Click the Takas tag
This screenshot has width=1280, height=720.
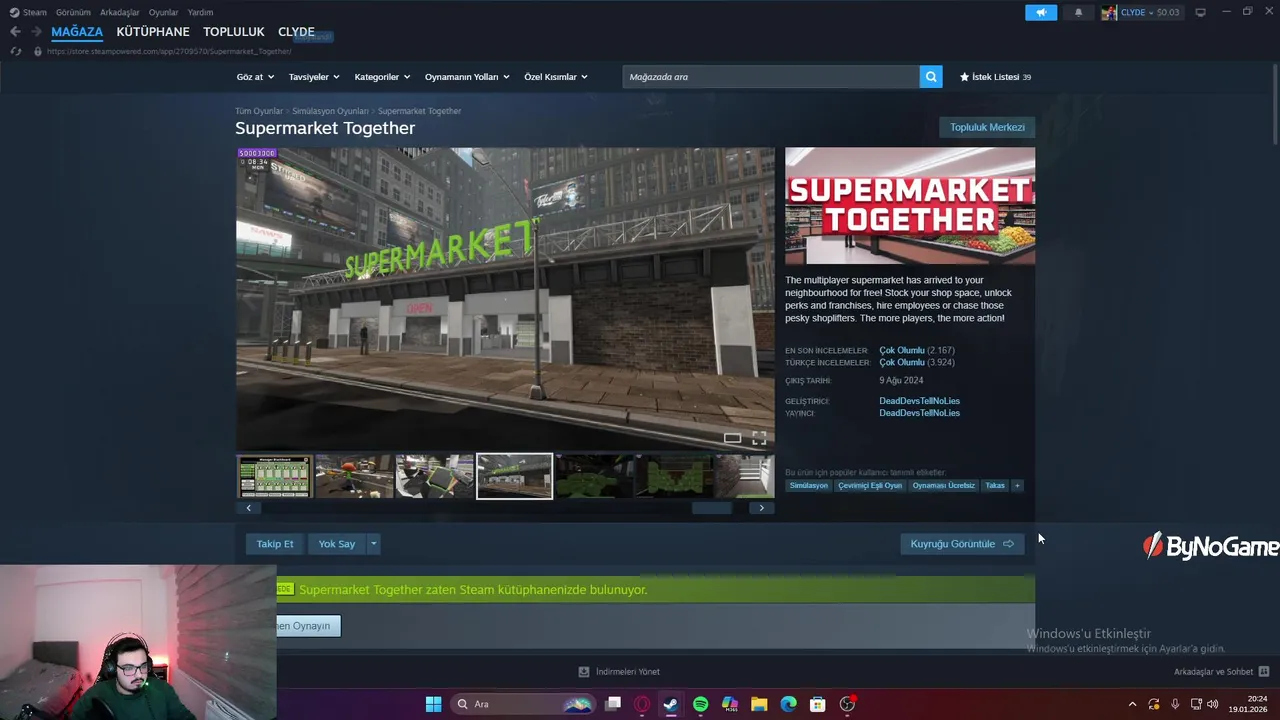[x=995, y=486]
